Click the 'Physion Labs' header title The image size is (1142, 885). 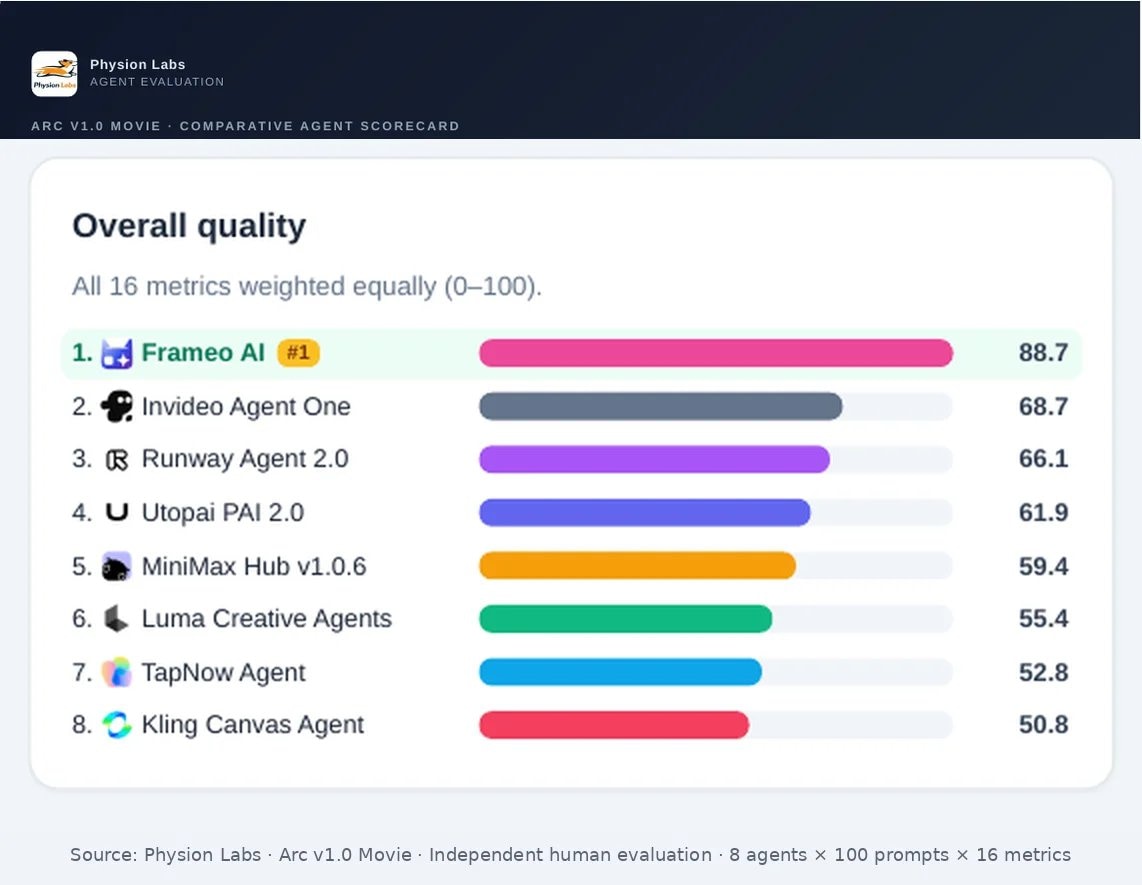click(138, 64)
